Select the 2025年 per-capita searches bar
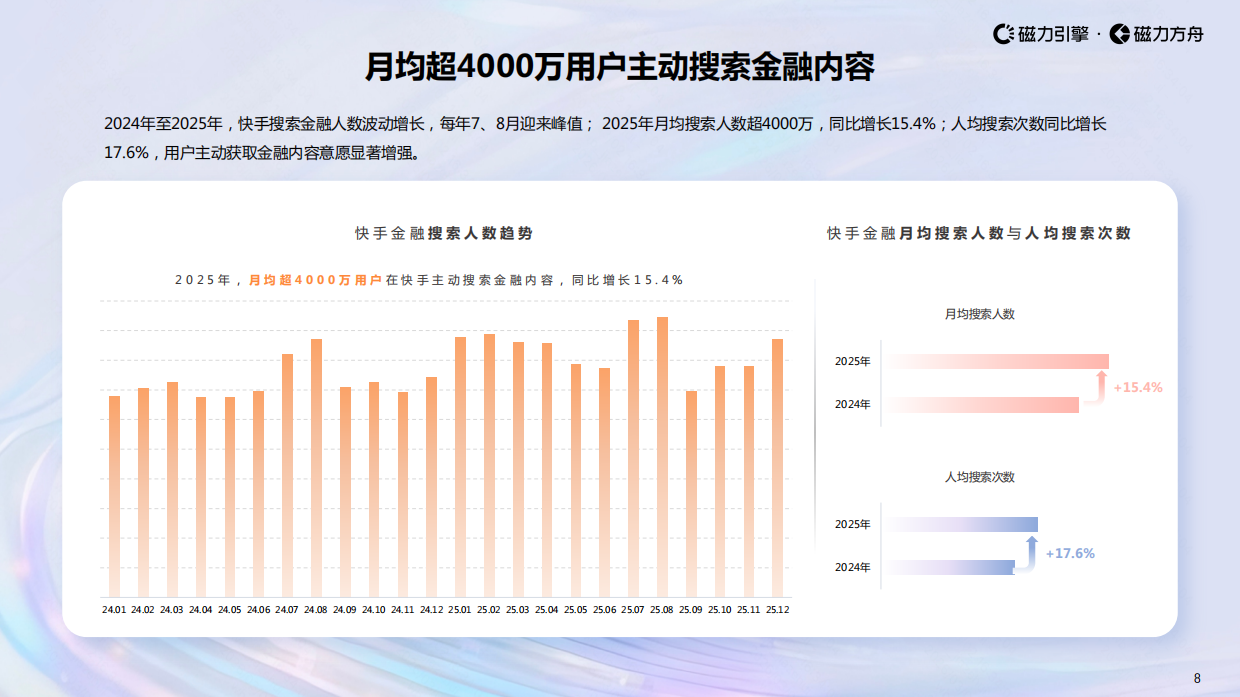This screenshot has height=697, width=1240. 962,522
